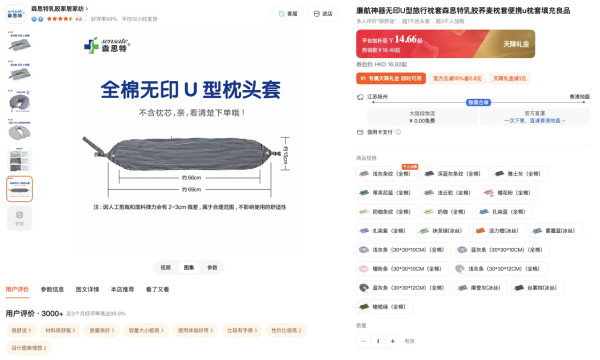Screen dimensions: 600x360
Task: Choose 浅灰条（30*30*10CM）option
Action: click(x=403, y=250)
